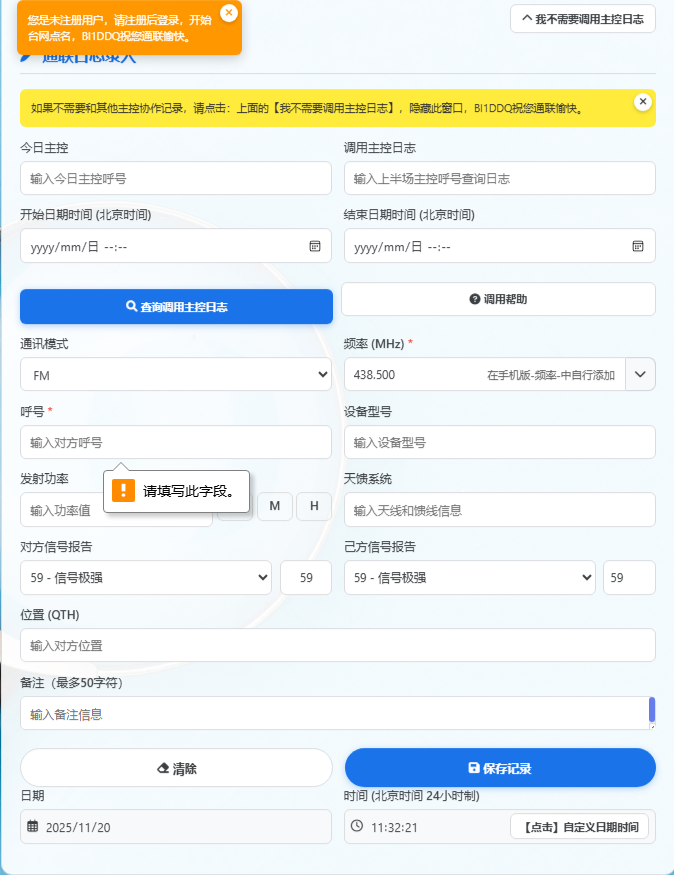
Task: Click 保存记录 save button
Action: click(x=500, y=768)
